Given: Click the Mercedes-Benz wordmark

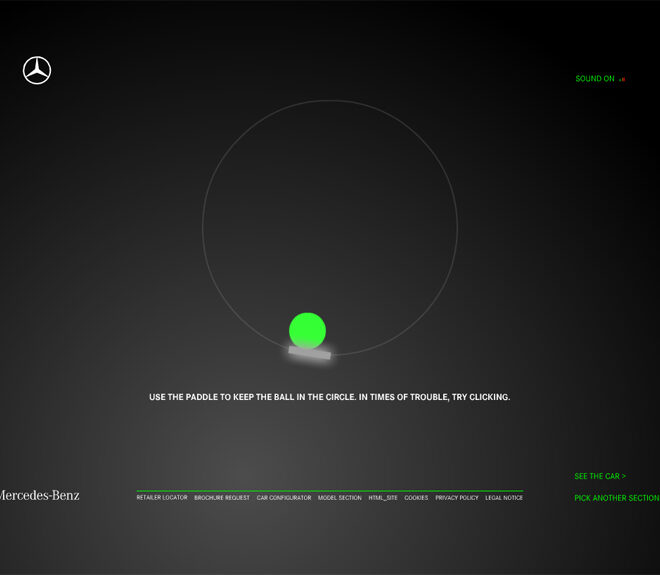Looking at the screenshot, I should pos(38,495).
